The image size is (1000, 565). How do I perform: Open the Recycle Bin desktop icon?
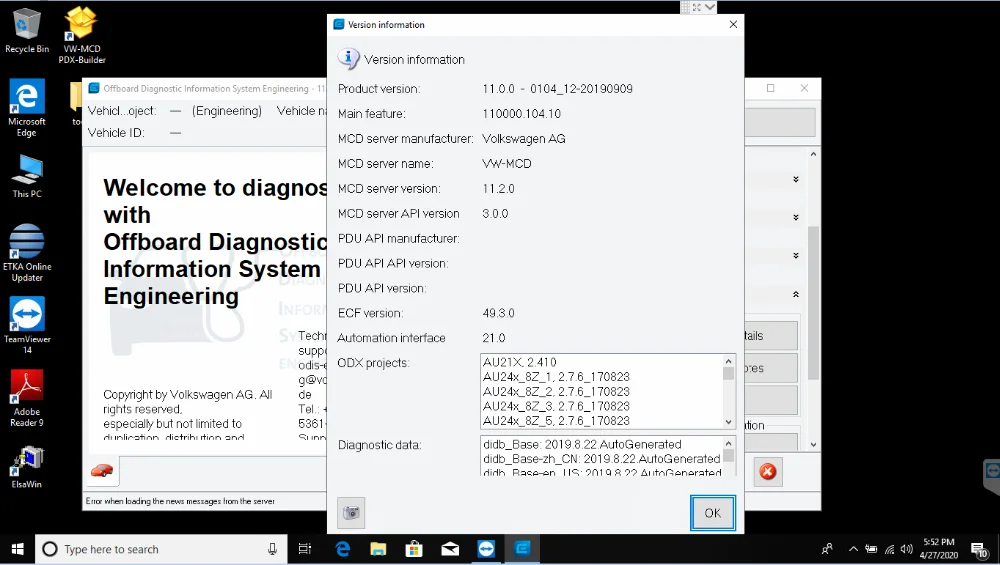point(26,31)
